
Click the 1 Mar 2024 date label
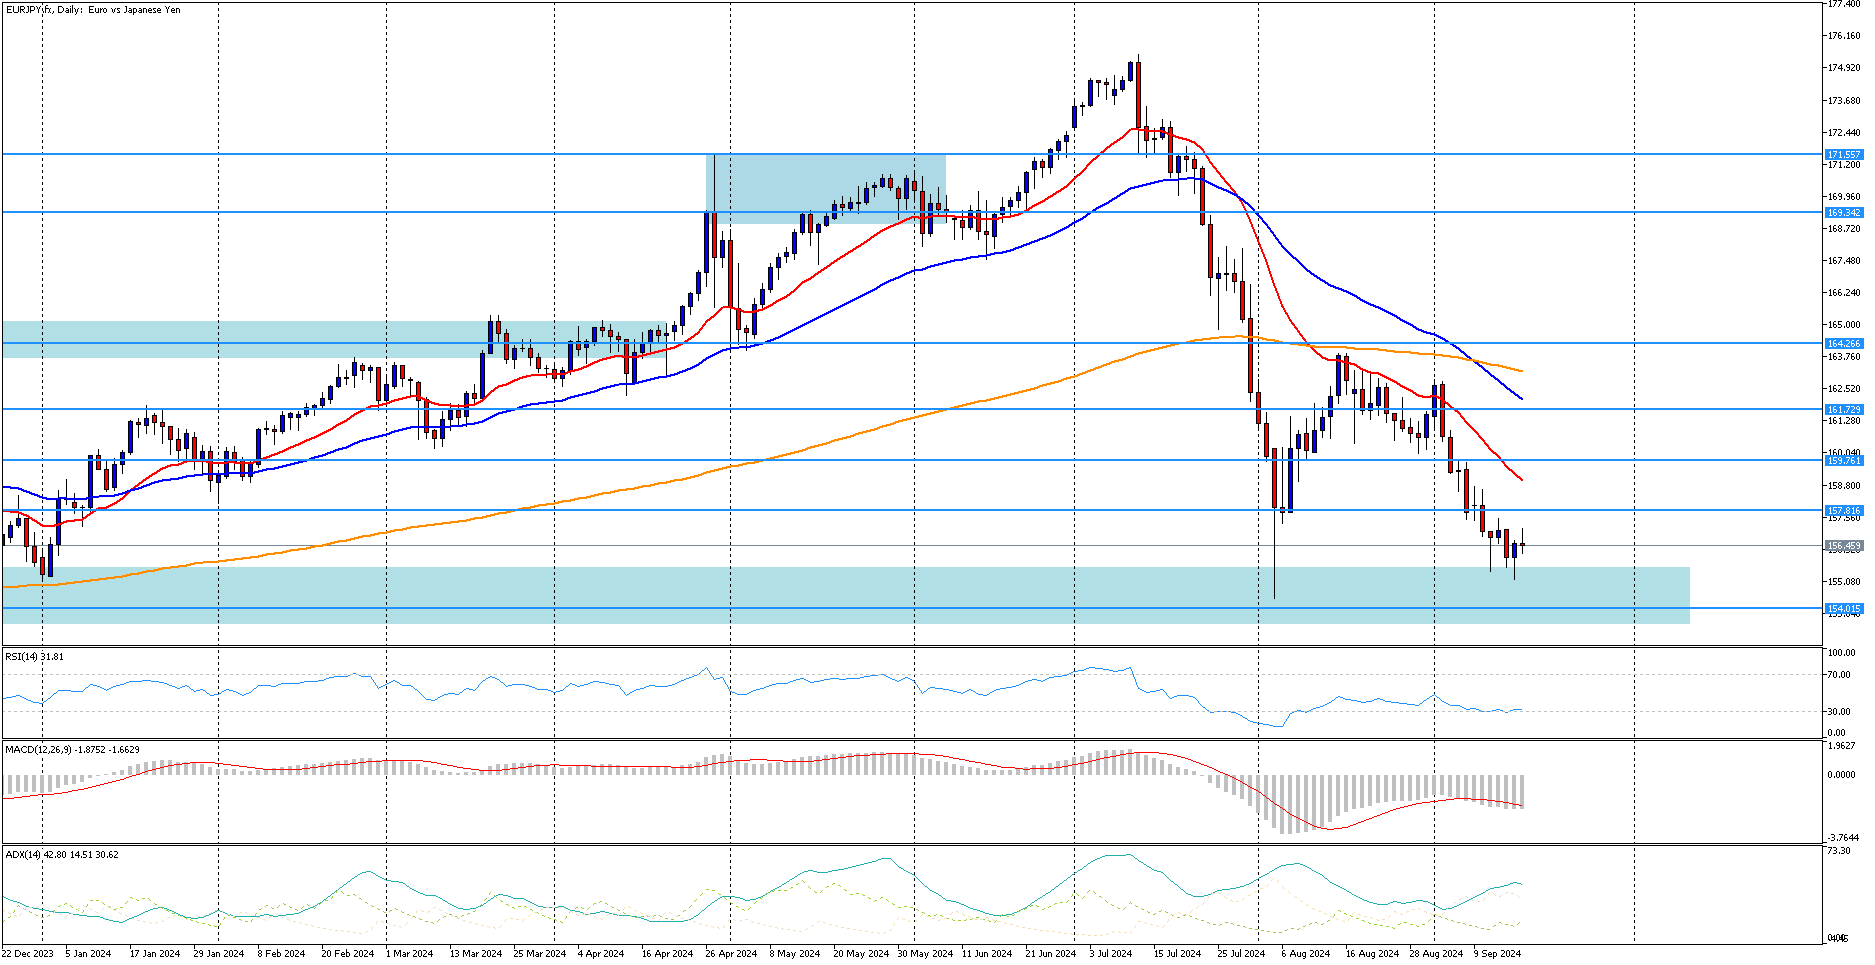pos(410,954)
